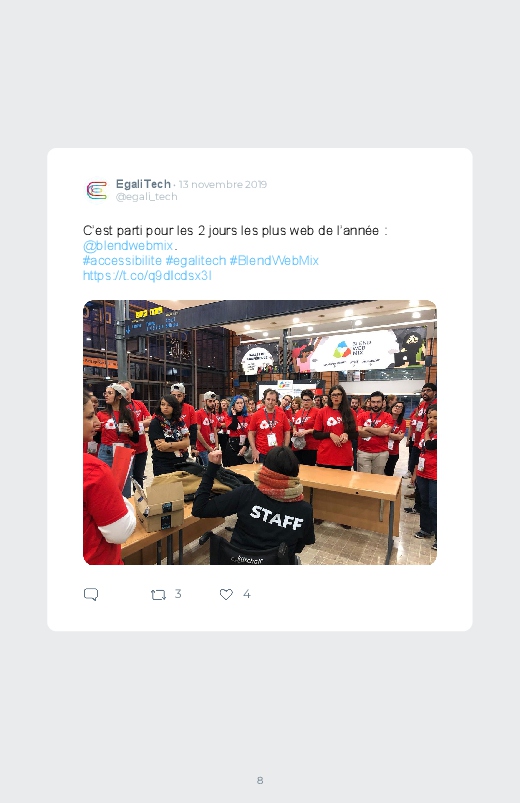Select the #accessibilite hashtag
520x803 pixels.
122,261
